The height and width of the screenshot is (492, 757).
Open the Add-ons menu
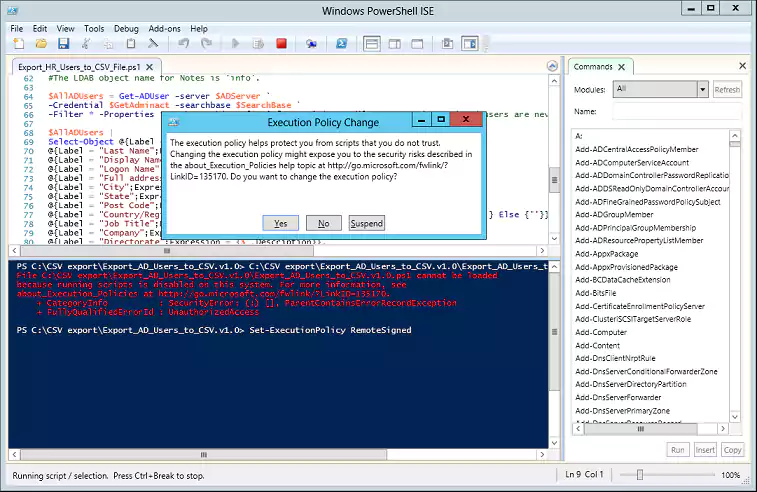click(x=162, y=29)
